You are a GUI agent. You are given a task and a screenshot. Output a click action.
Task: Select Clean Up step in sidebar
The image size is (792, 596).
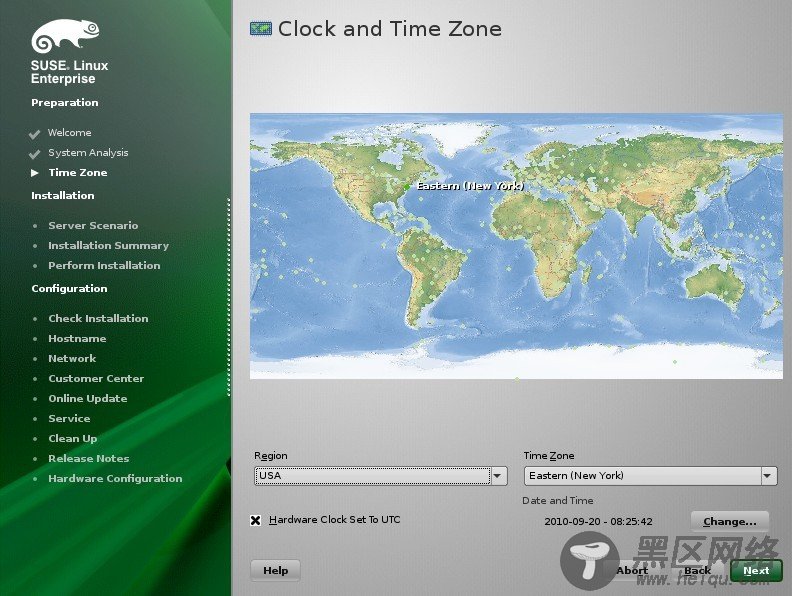pos(73,438)
